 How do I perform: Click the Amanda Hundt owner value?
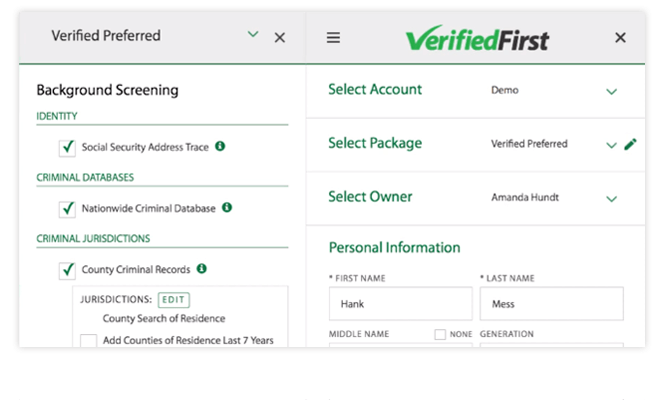point(525,197)
